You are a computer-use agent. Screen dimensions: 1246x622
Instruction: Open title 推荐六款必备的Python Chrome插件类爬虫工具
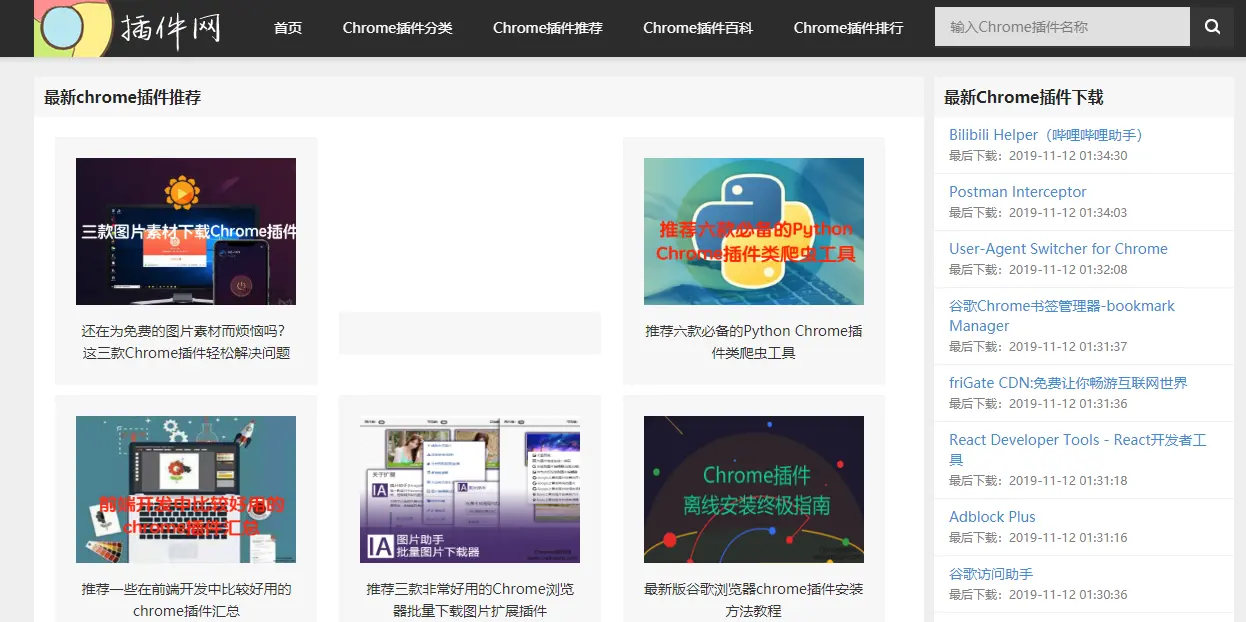click(754, 341)
